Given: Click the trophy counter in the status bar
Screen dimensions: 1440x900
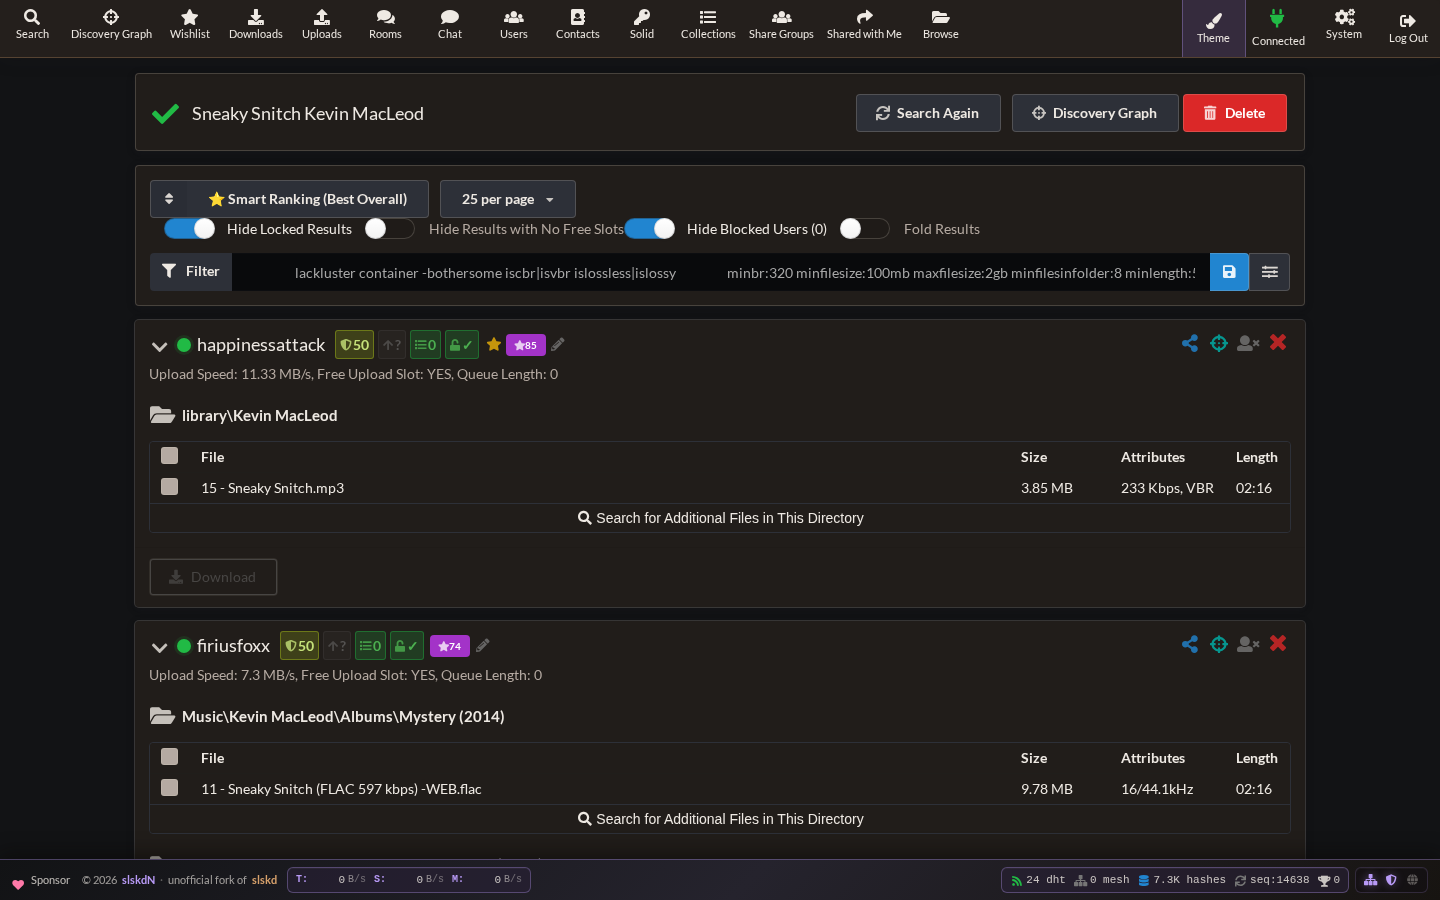Looking at the screenshot, I should [1329, 880].
